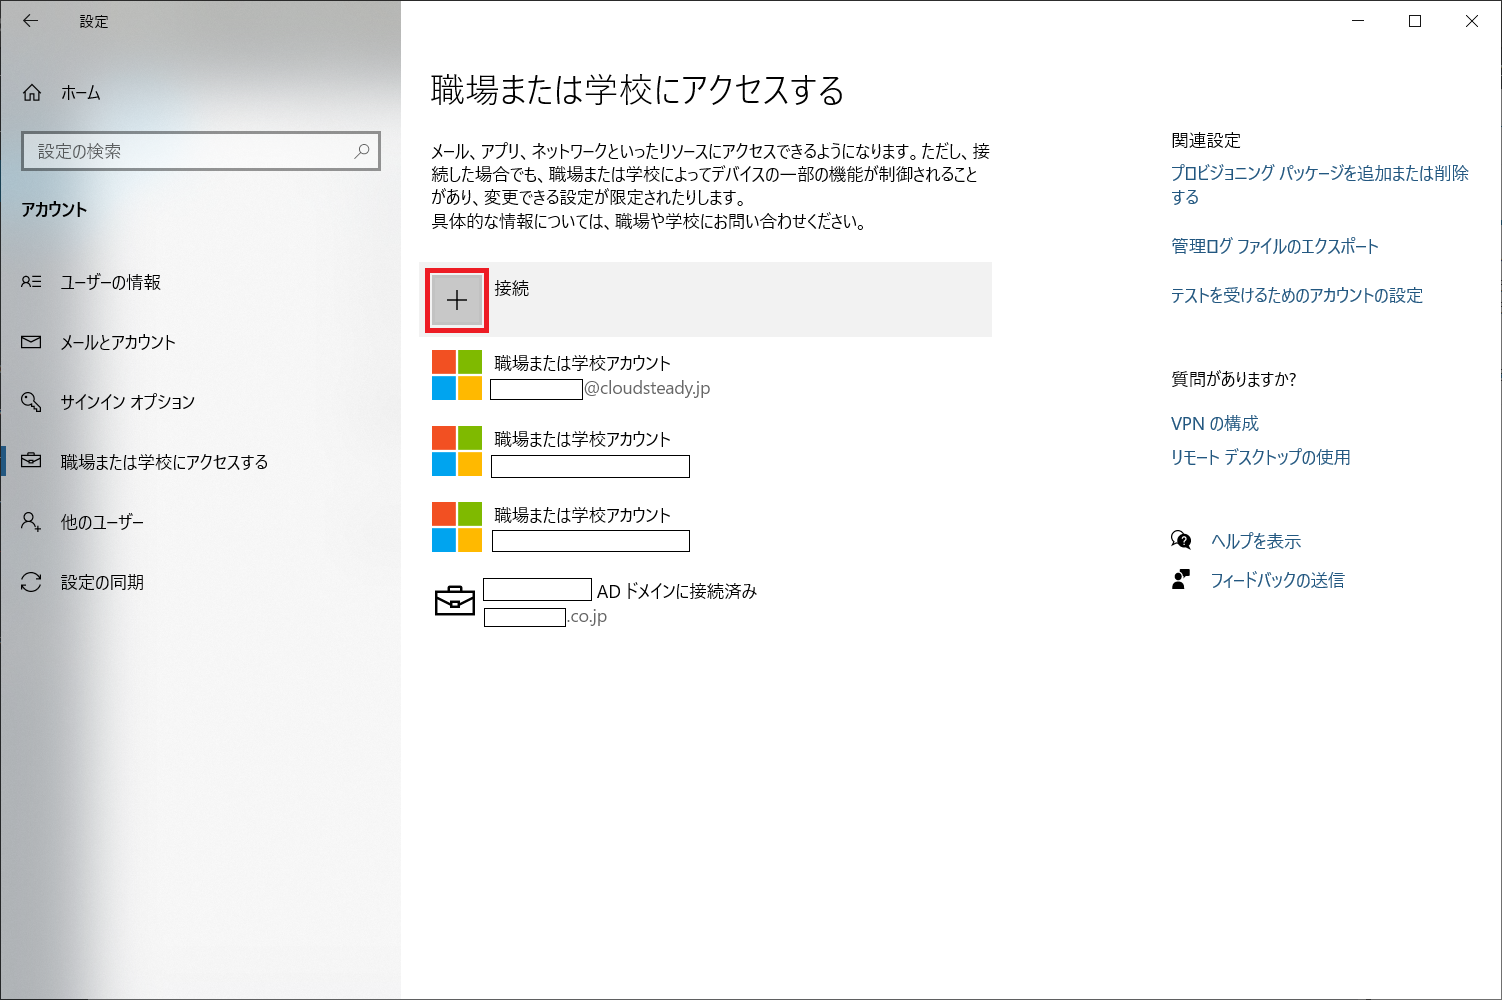This screenshot has width=1502, height=1000.
Task: Click the 接続 label text
Action: tap(512, 288)
